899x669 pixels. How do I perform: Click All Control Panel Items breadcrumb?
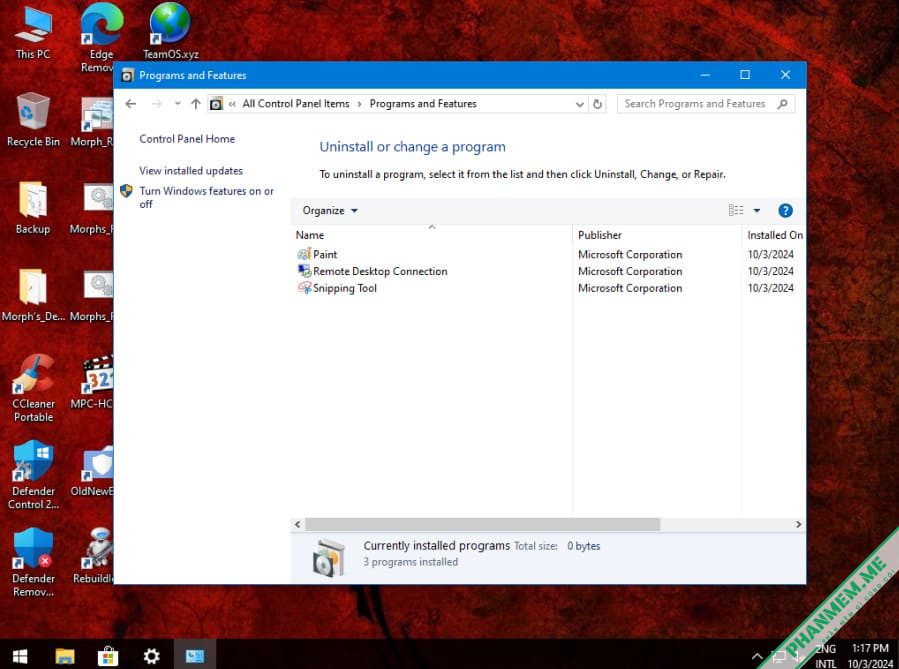point(296,104)
